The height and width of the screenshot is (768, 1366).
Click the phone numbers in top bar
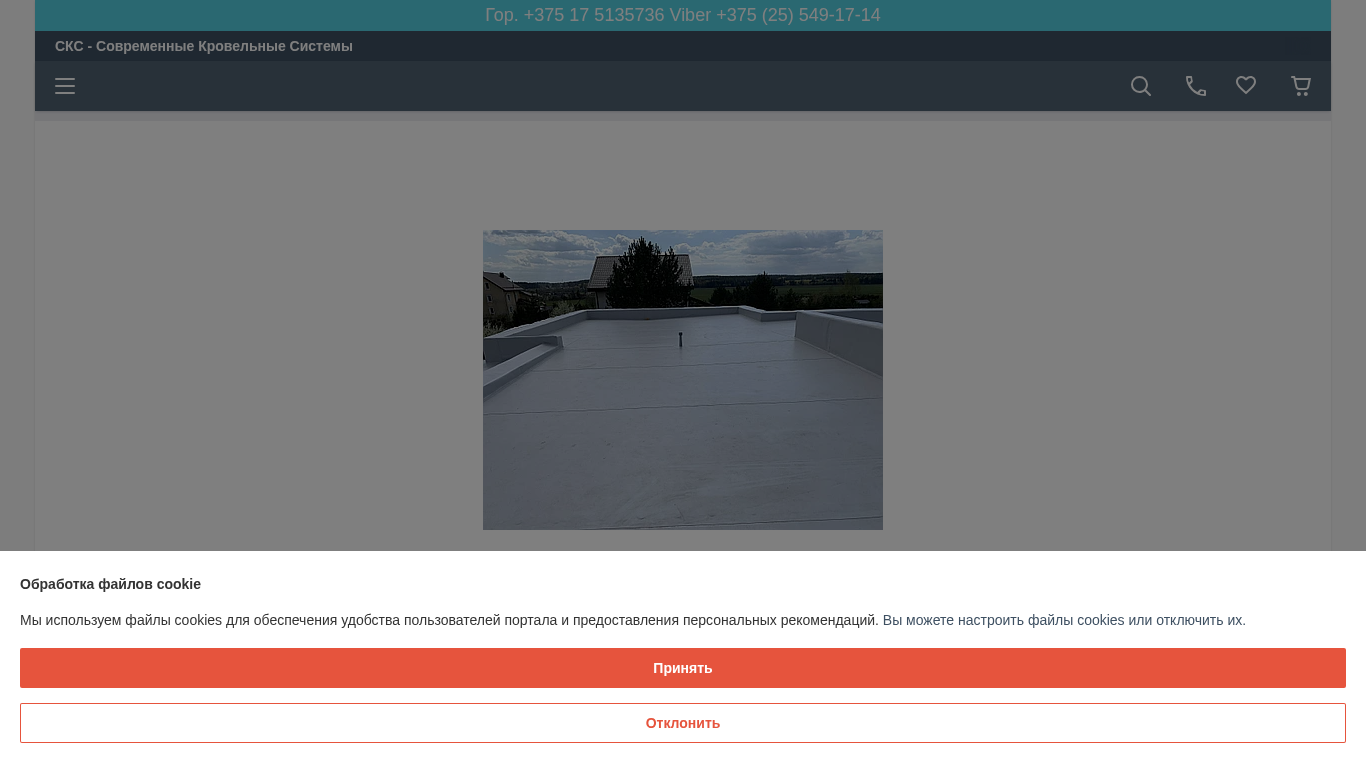[x=683, y=15]
